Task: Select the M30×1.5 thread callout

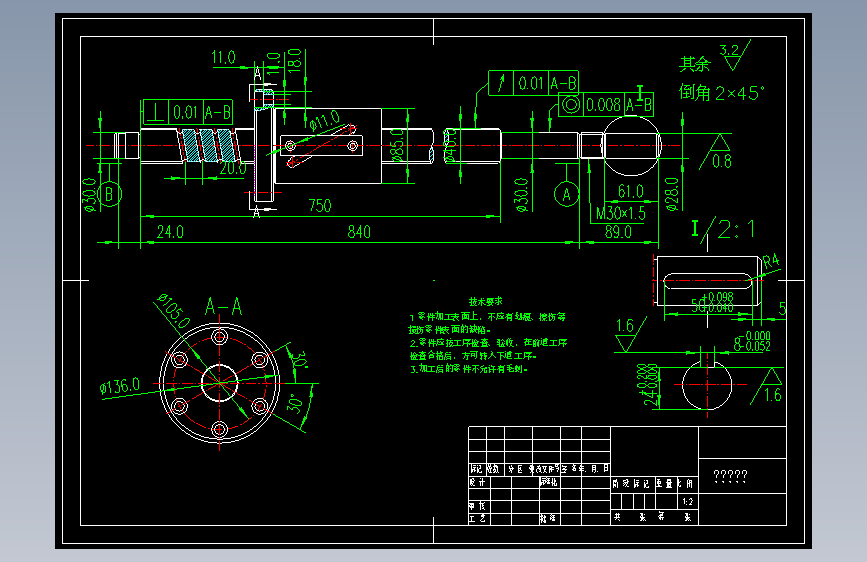Action: tap(620, 214)
